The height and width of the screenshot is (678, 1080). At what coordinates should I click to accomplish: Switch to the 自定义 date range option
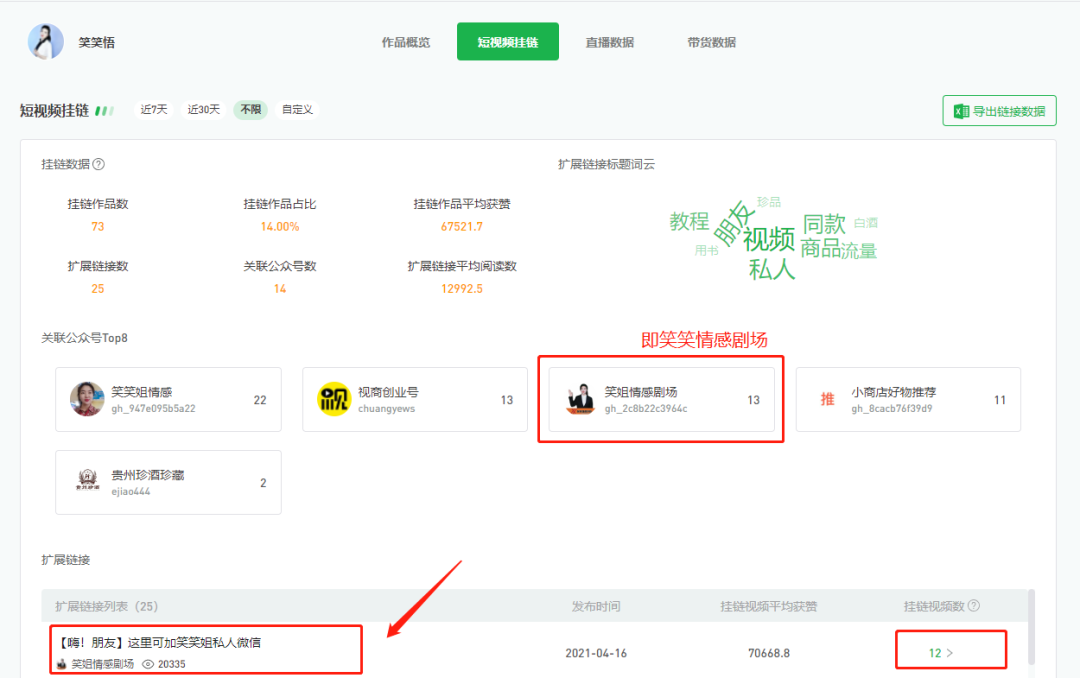tap(297, 110)
